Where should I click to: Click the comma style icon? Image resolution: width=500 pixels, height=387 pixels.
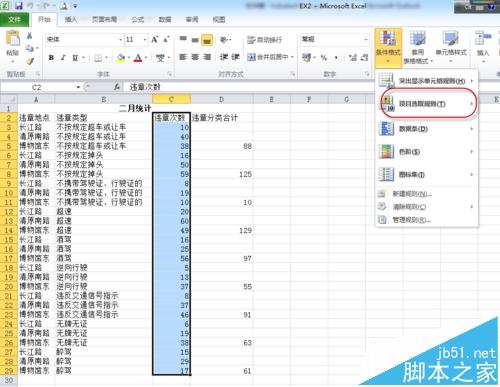(x=336, y=58)
